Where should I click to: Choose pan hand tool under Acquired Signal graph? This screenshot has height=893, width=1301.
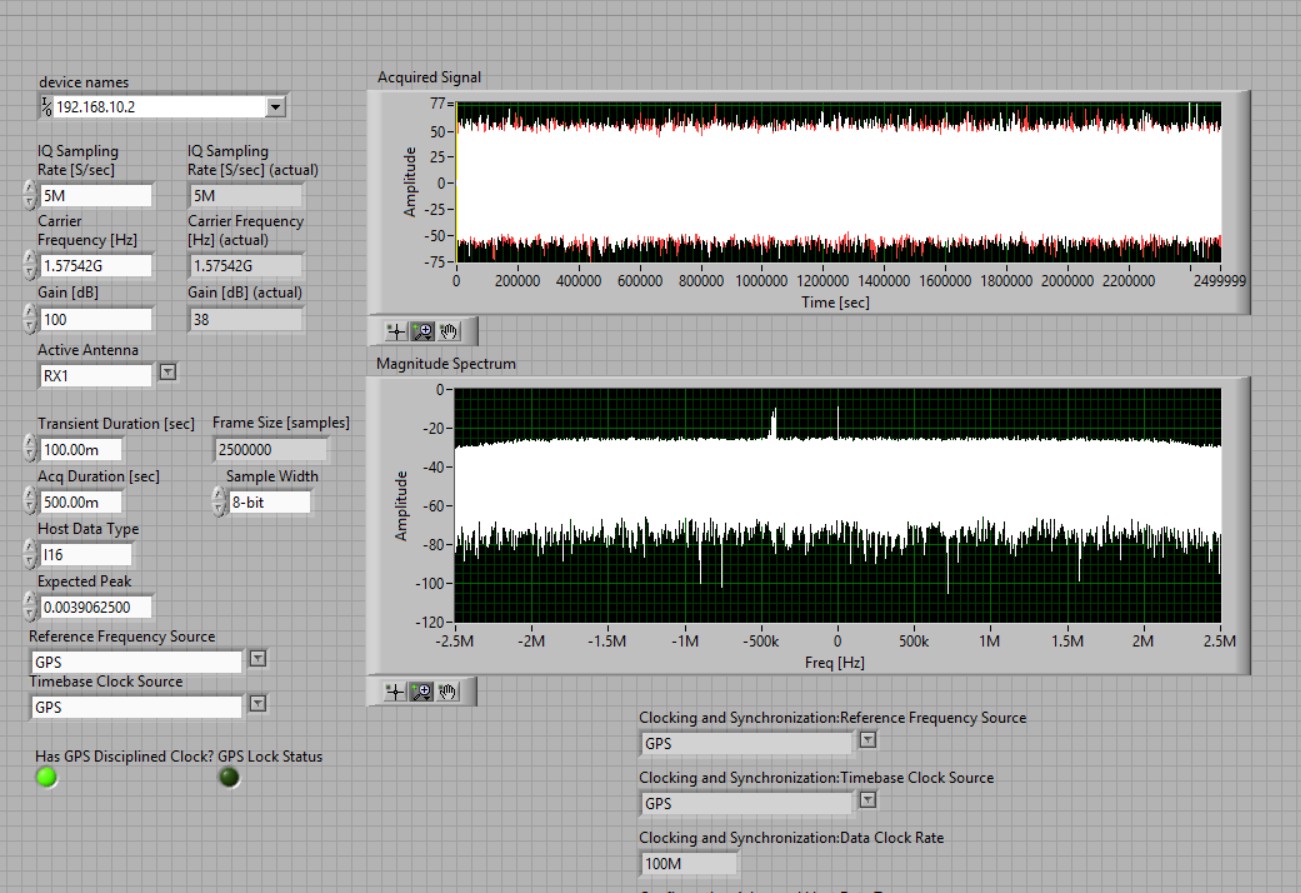(448, 330)
